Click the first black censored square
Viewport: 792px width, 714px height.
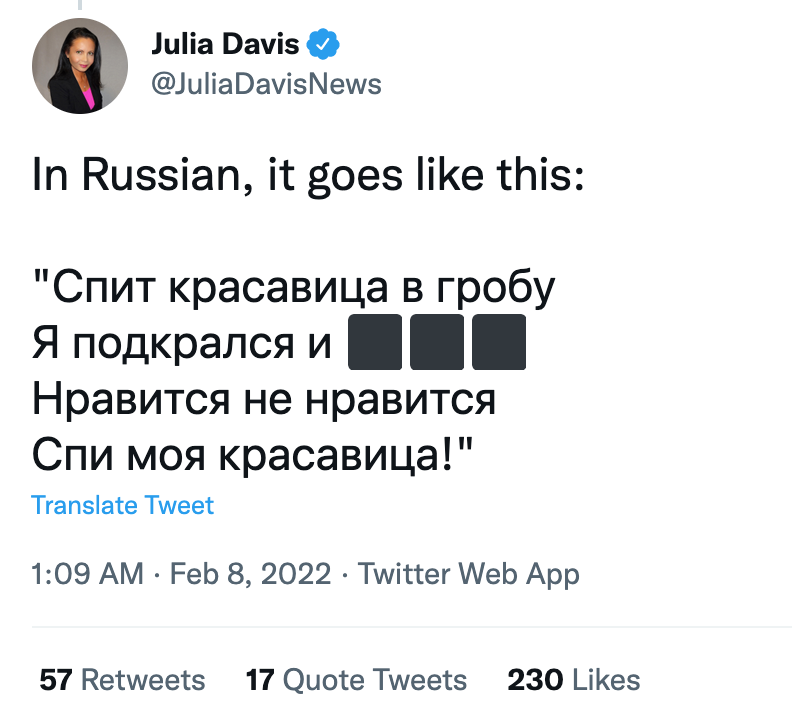click(x=374, y=343)
